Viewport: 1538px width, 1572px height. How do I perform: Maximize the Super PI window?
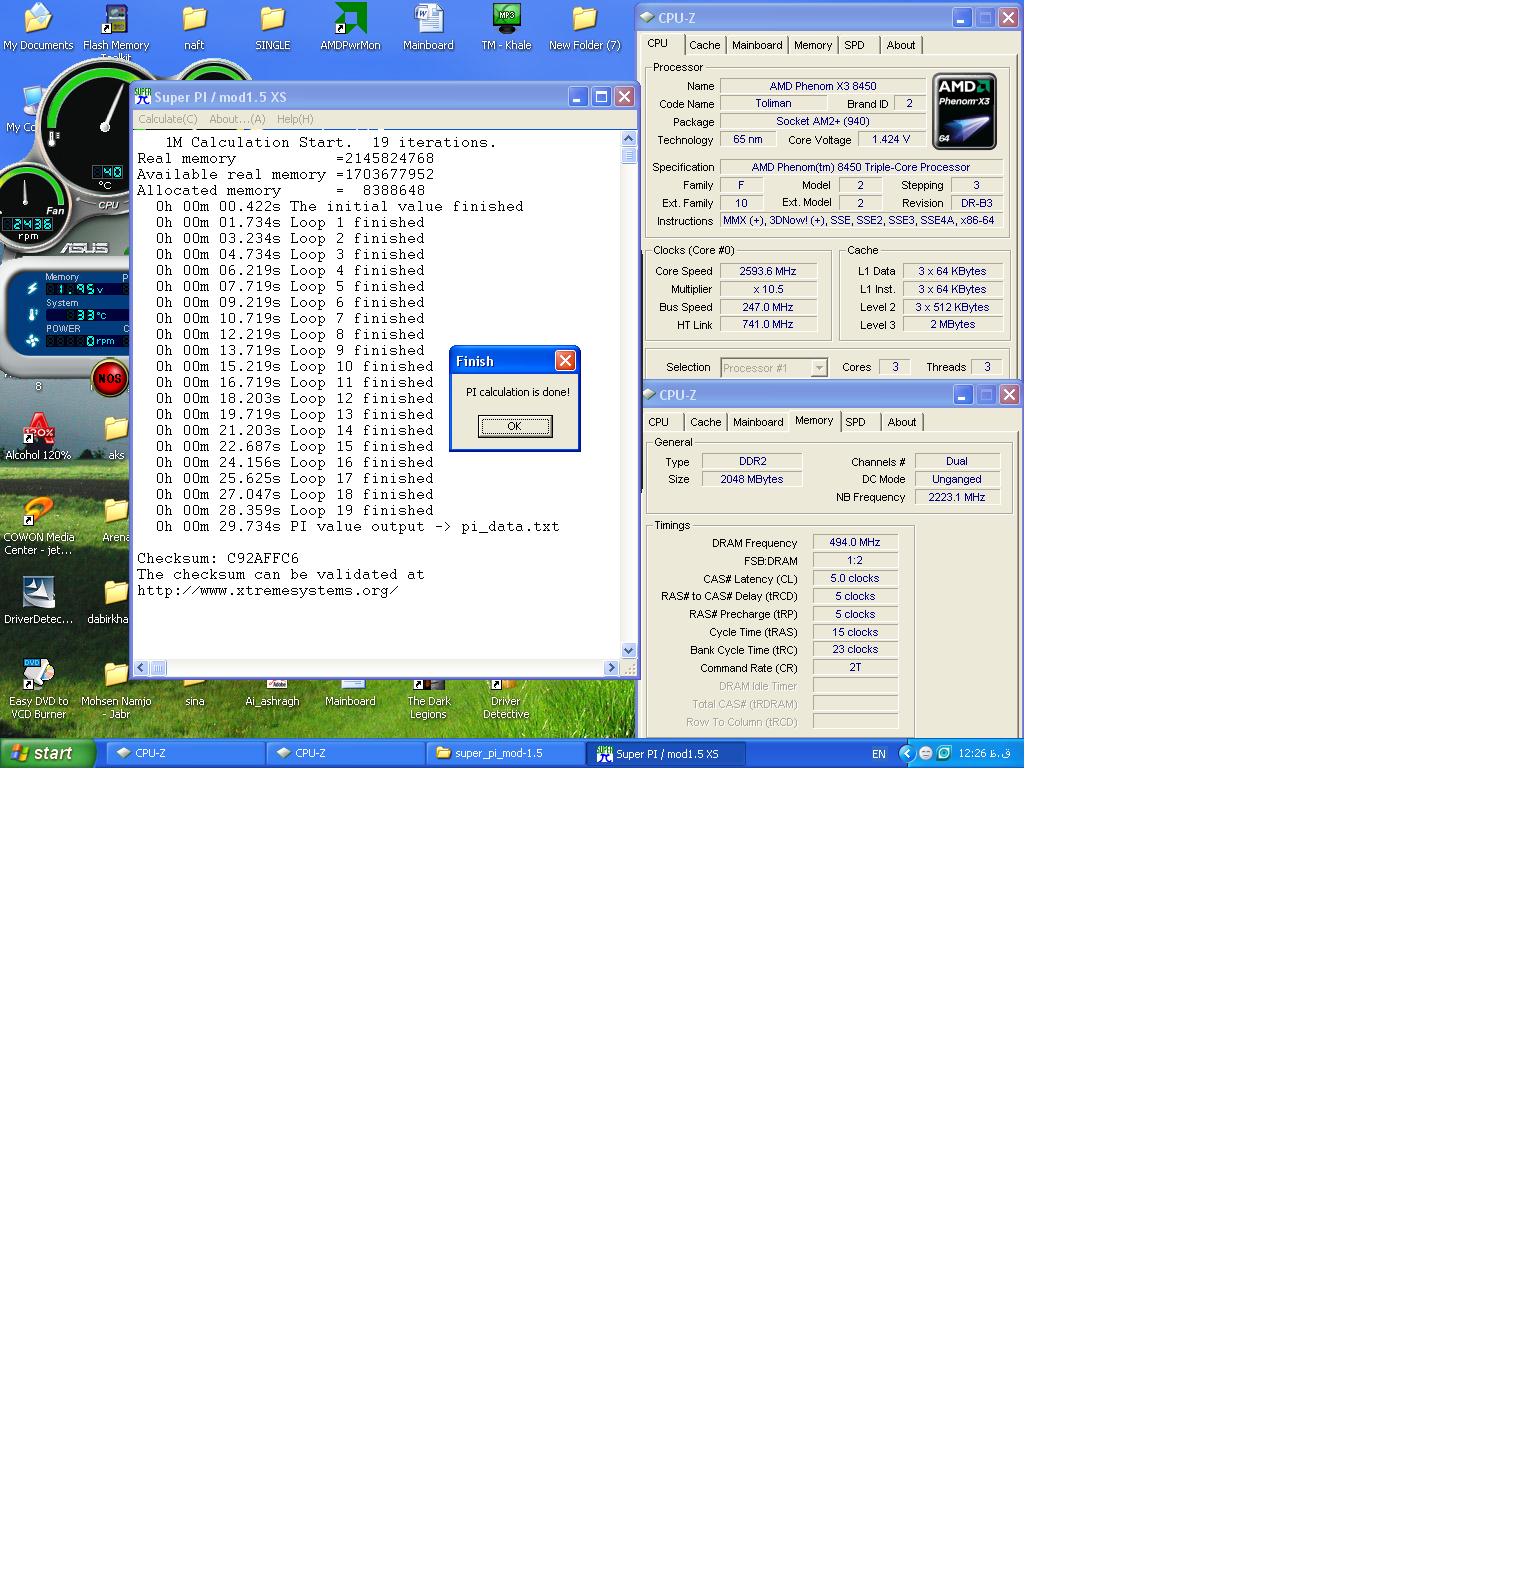tap(601, 97)
